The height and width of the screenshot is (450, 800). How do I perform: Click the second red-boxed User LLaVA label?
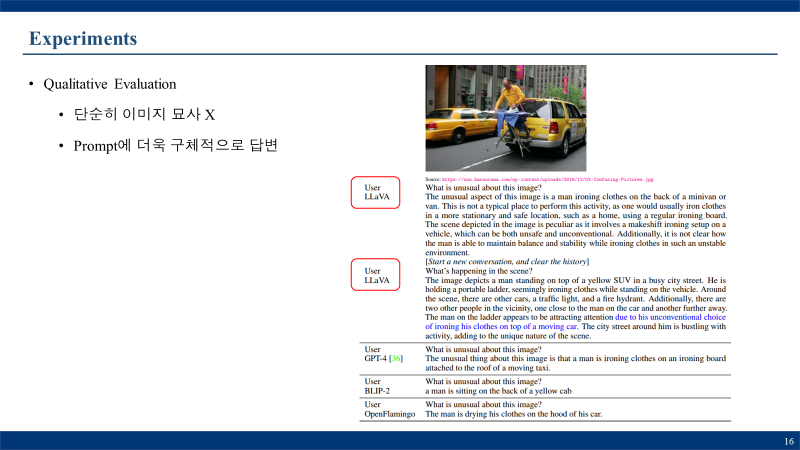tap(376, 275)
